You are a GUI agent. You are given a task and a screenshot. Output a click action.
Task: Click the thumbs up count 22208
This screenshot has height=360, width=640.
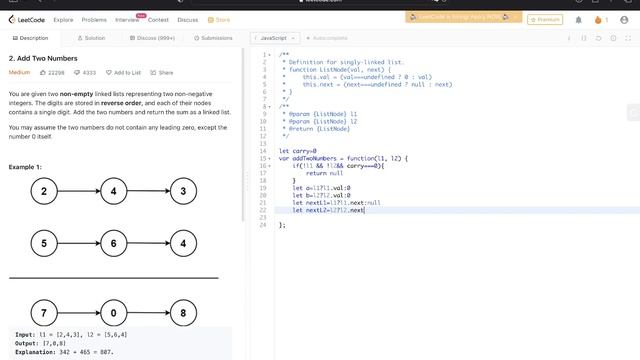pos(52,73)
